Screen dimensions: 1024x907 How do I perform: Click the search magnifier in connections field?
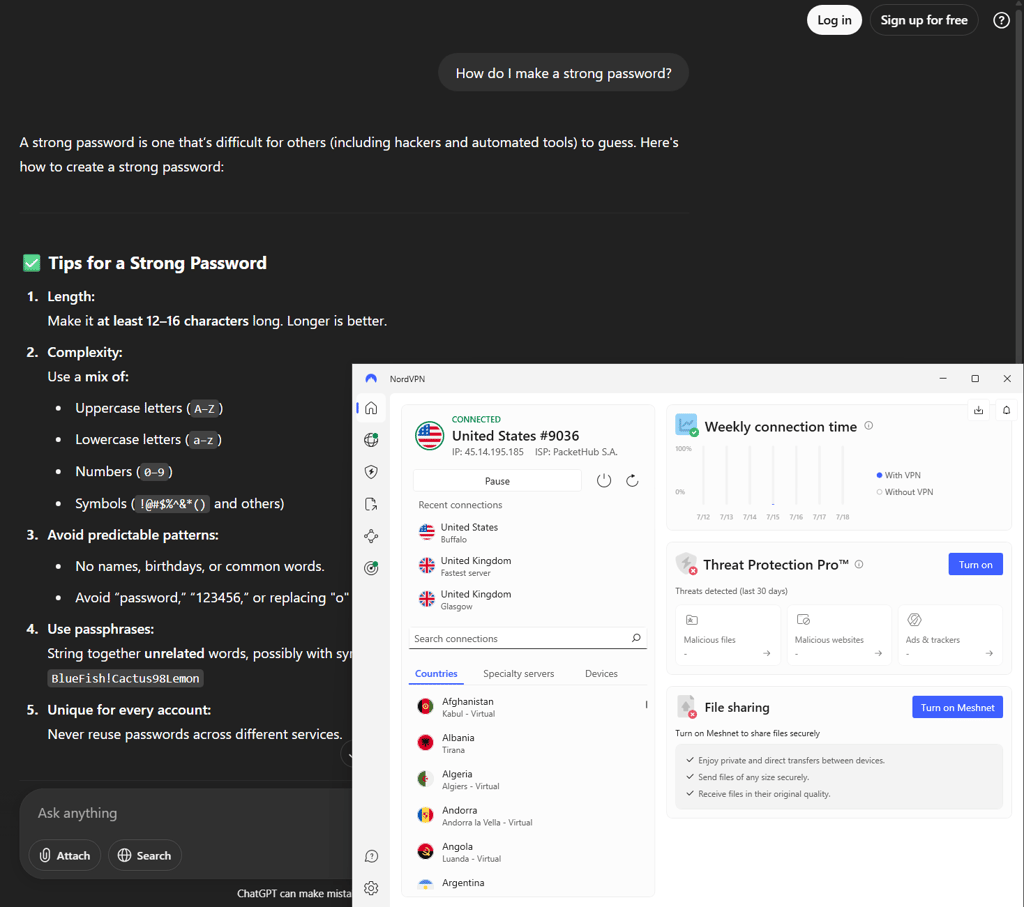click(636, 638)
